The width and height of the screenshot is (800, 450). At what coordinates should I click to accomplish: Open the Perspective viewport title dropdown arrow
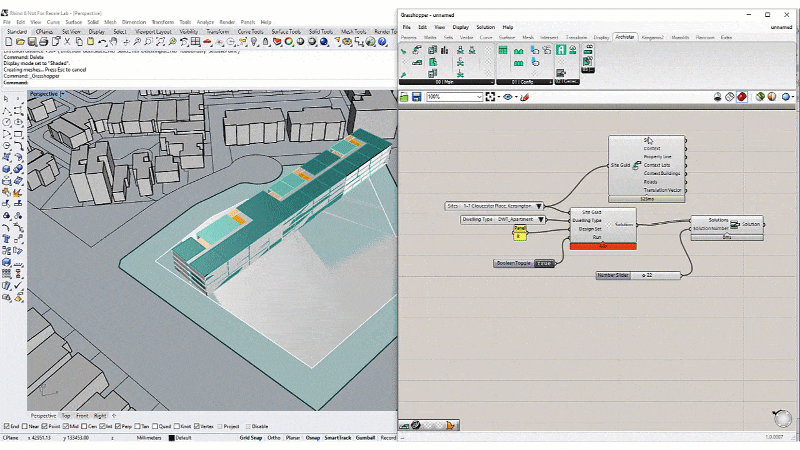point(62,94)
